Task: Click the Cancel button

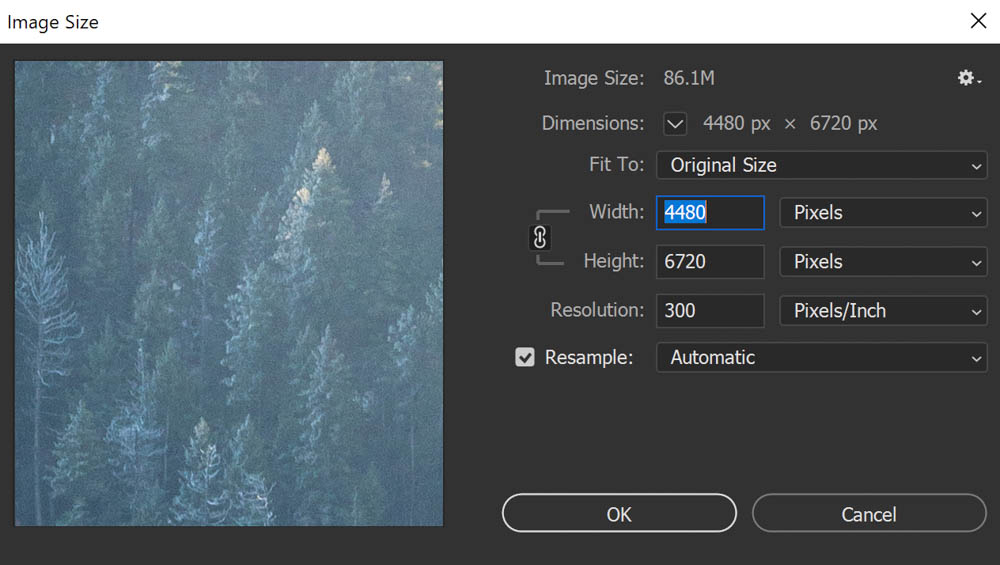Action: [x=869, y=513]
